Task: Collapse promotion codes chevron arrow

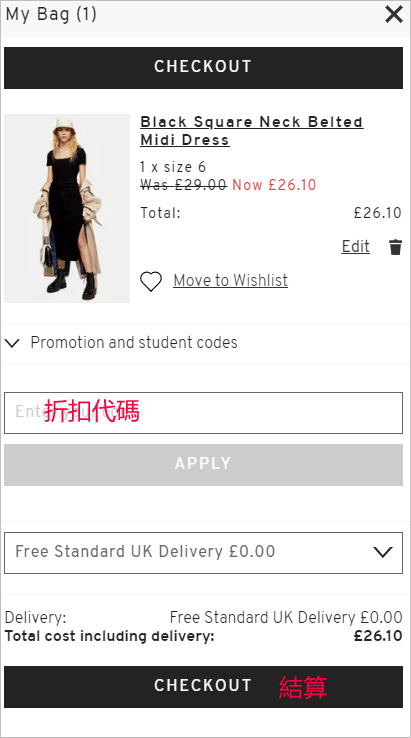Action: tap(12, 343)
